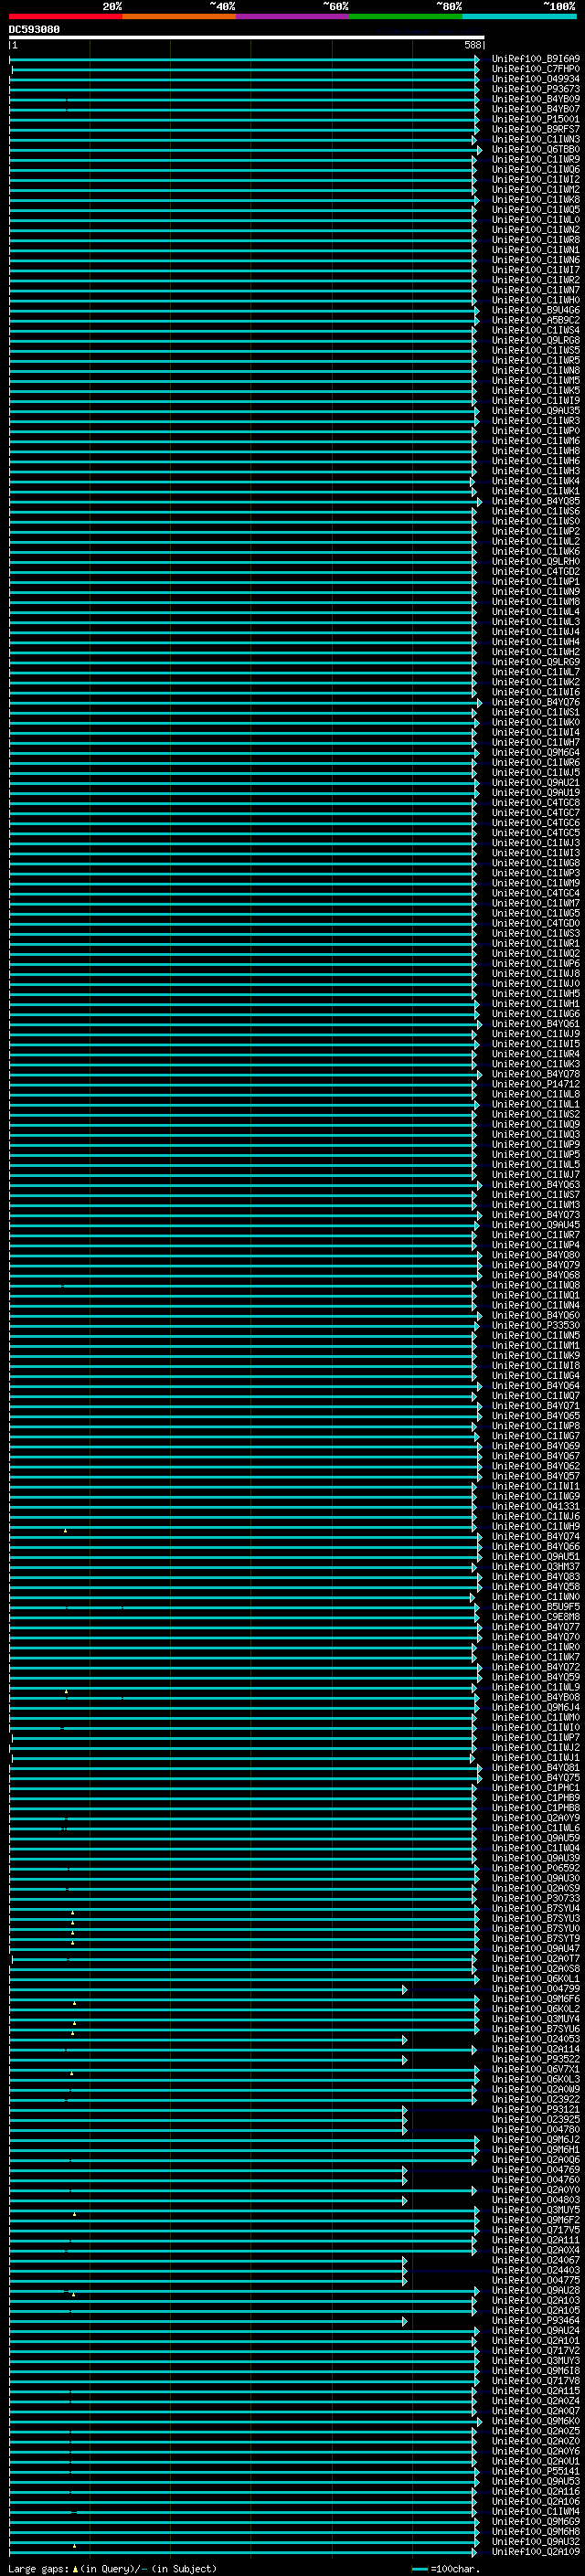The height and width of the screenshot is (2576, 585).
Task: Select hit label UniRef100_P14712
Action: pos(536,1083)
